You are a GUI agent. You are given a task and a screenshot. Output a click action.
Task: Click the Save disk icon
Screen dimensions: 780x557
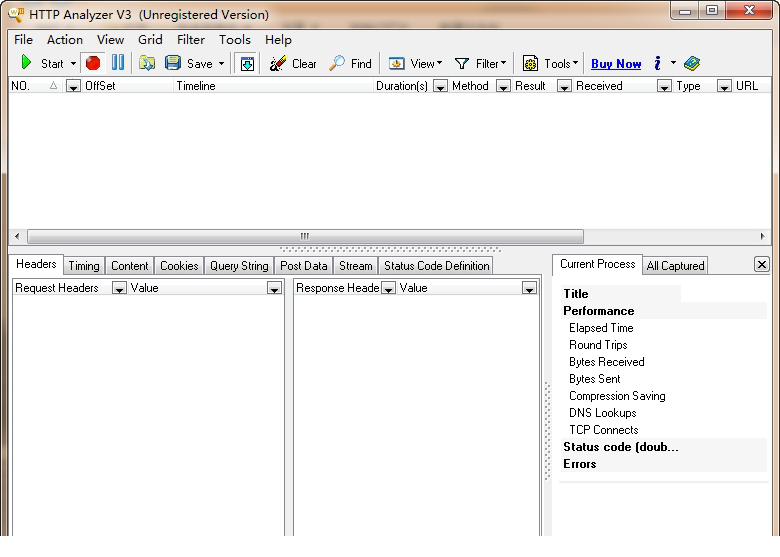pos(173,63)
